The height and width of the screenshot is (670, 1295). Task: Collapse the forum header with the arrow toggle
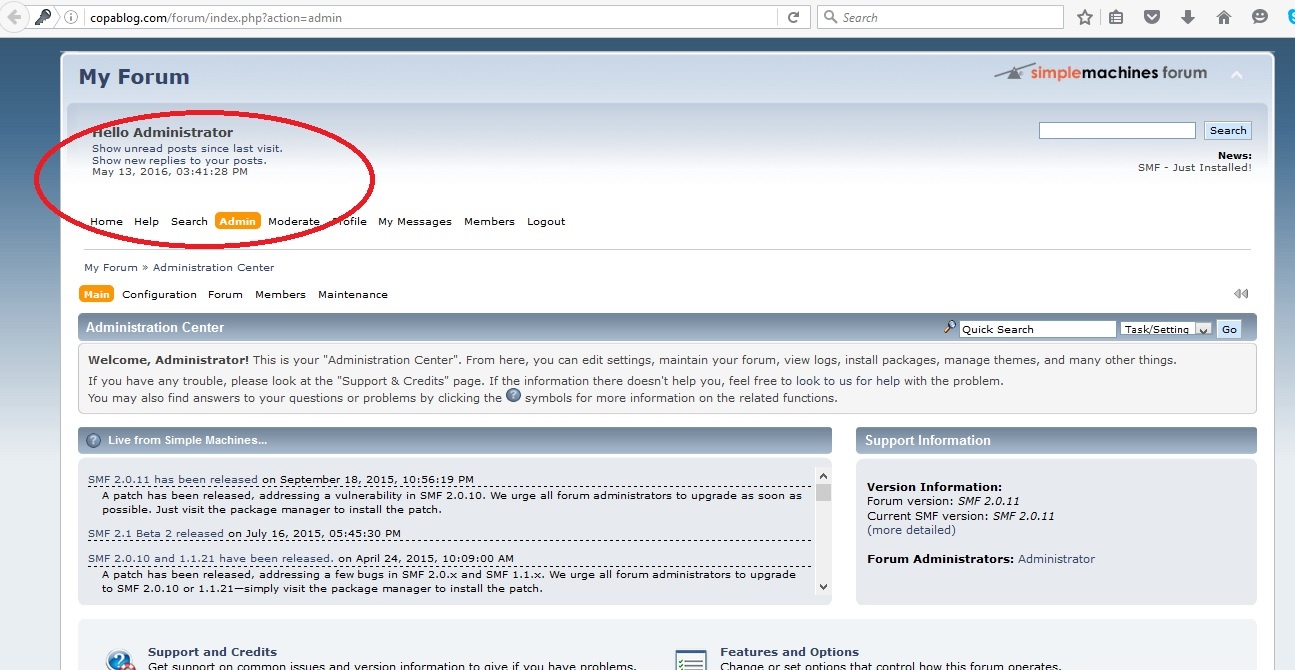pyautogui.click(x=1237, y=76)
